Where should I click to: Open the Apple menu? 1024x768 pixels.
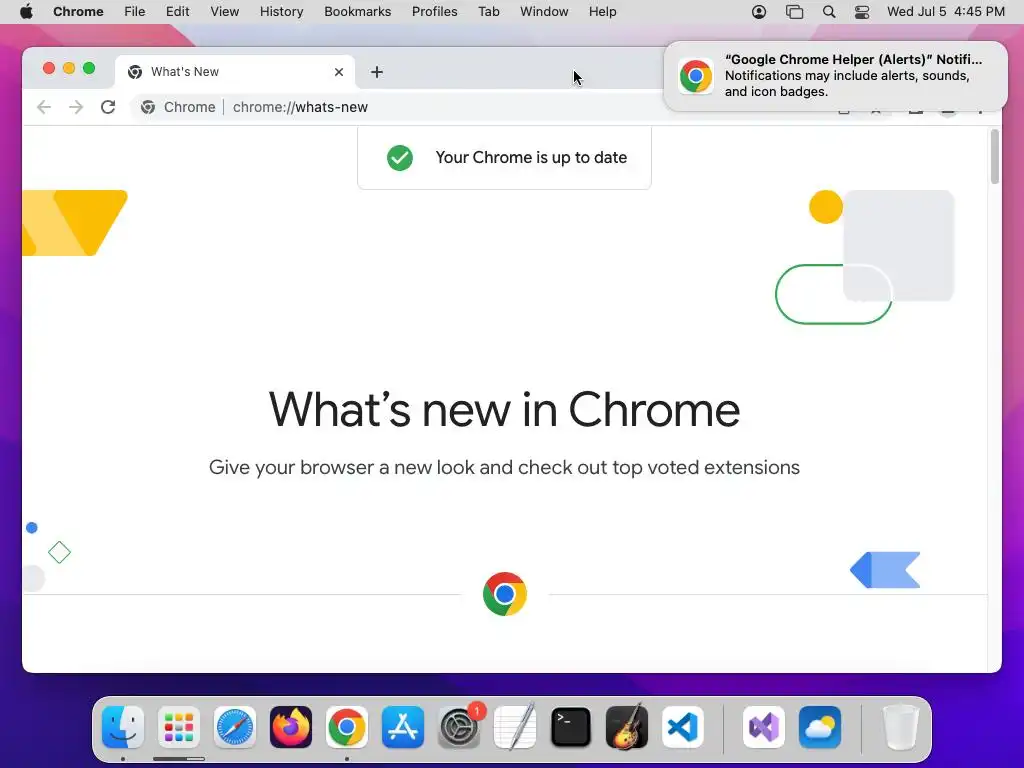tap(26, 12)
